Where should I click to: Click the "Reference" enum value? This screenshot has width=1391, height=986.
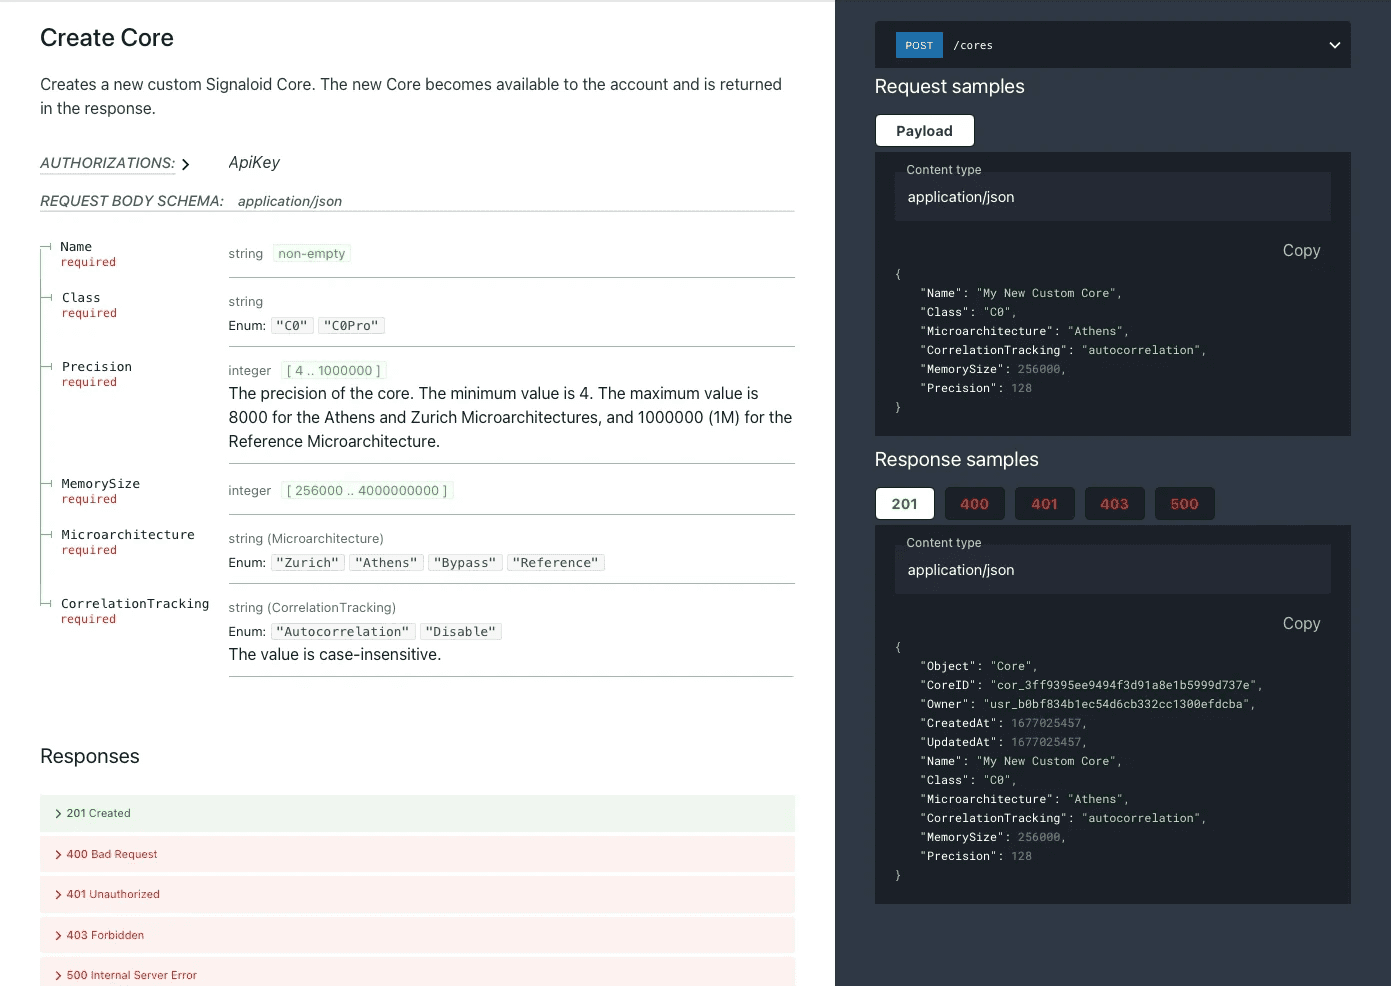point(556,562)
